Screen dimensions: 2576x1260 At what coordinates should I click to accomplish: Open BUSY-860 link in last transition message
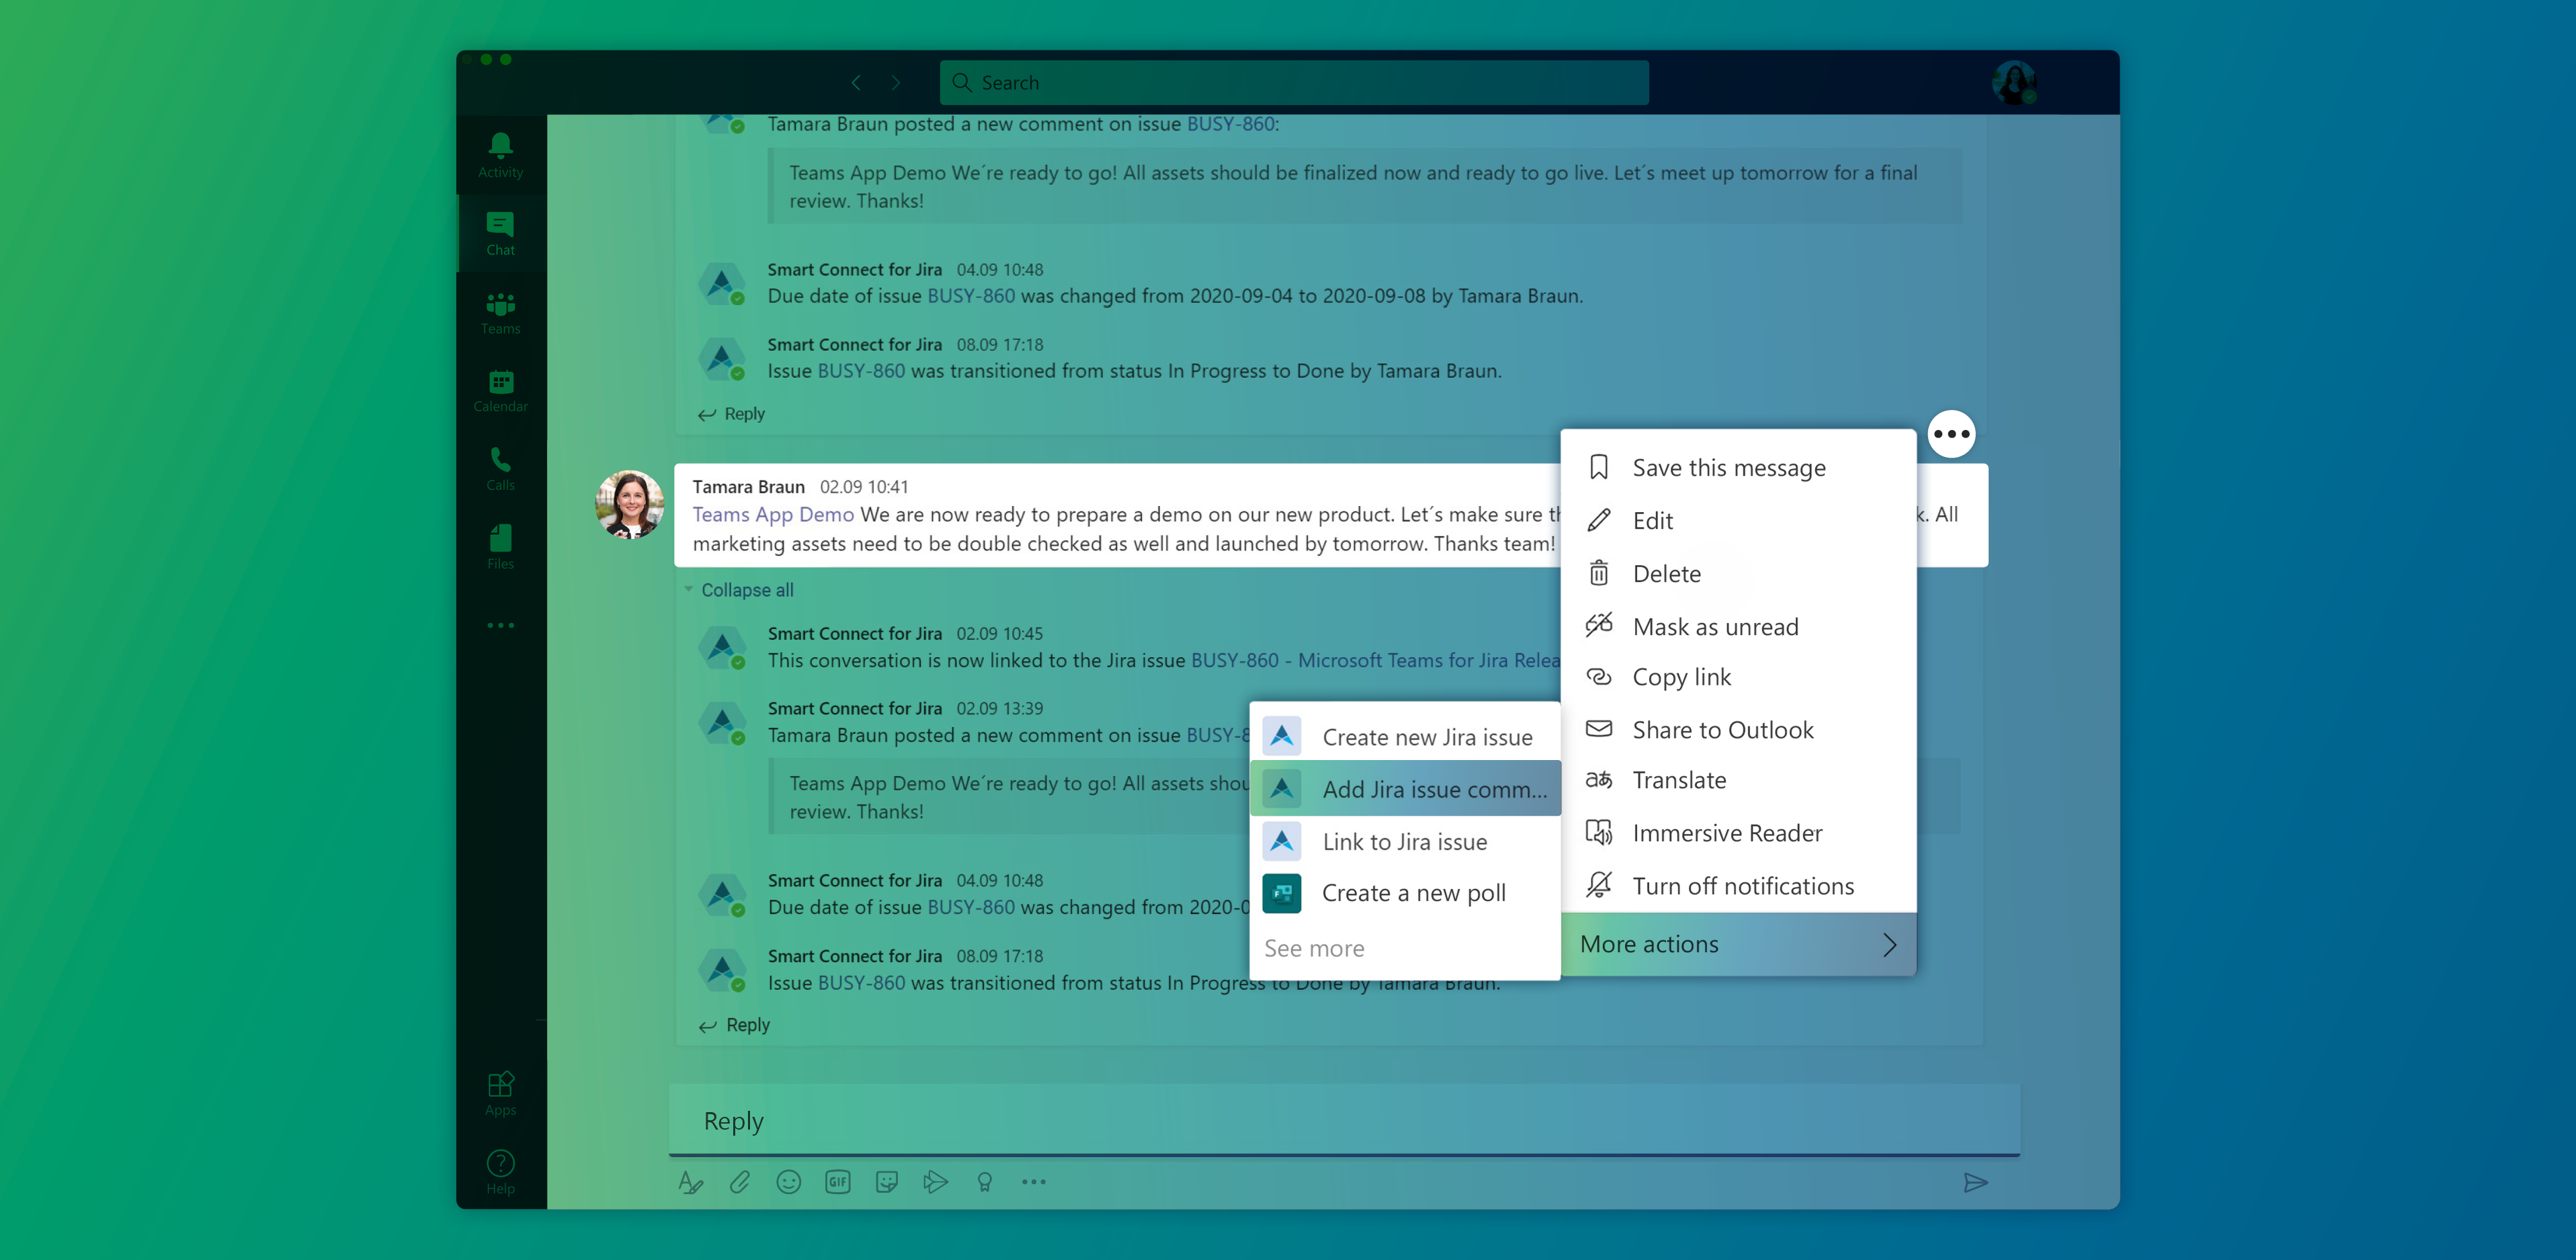click(861, 983)
